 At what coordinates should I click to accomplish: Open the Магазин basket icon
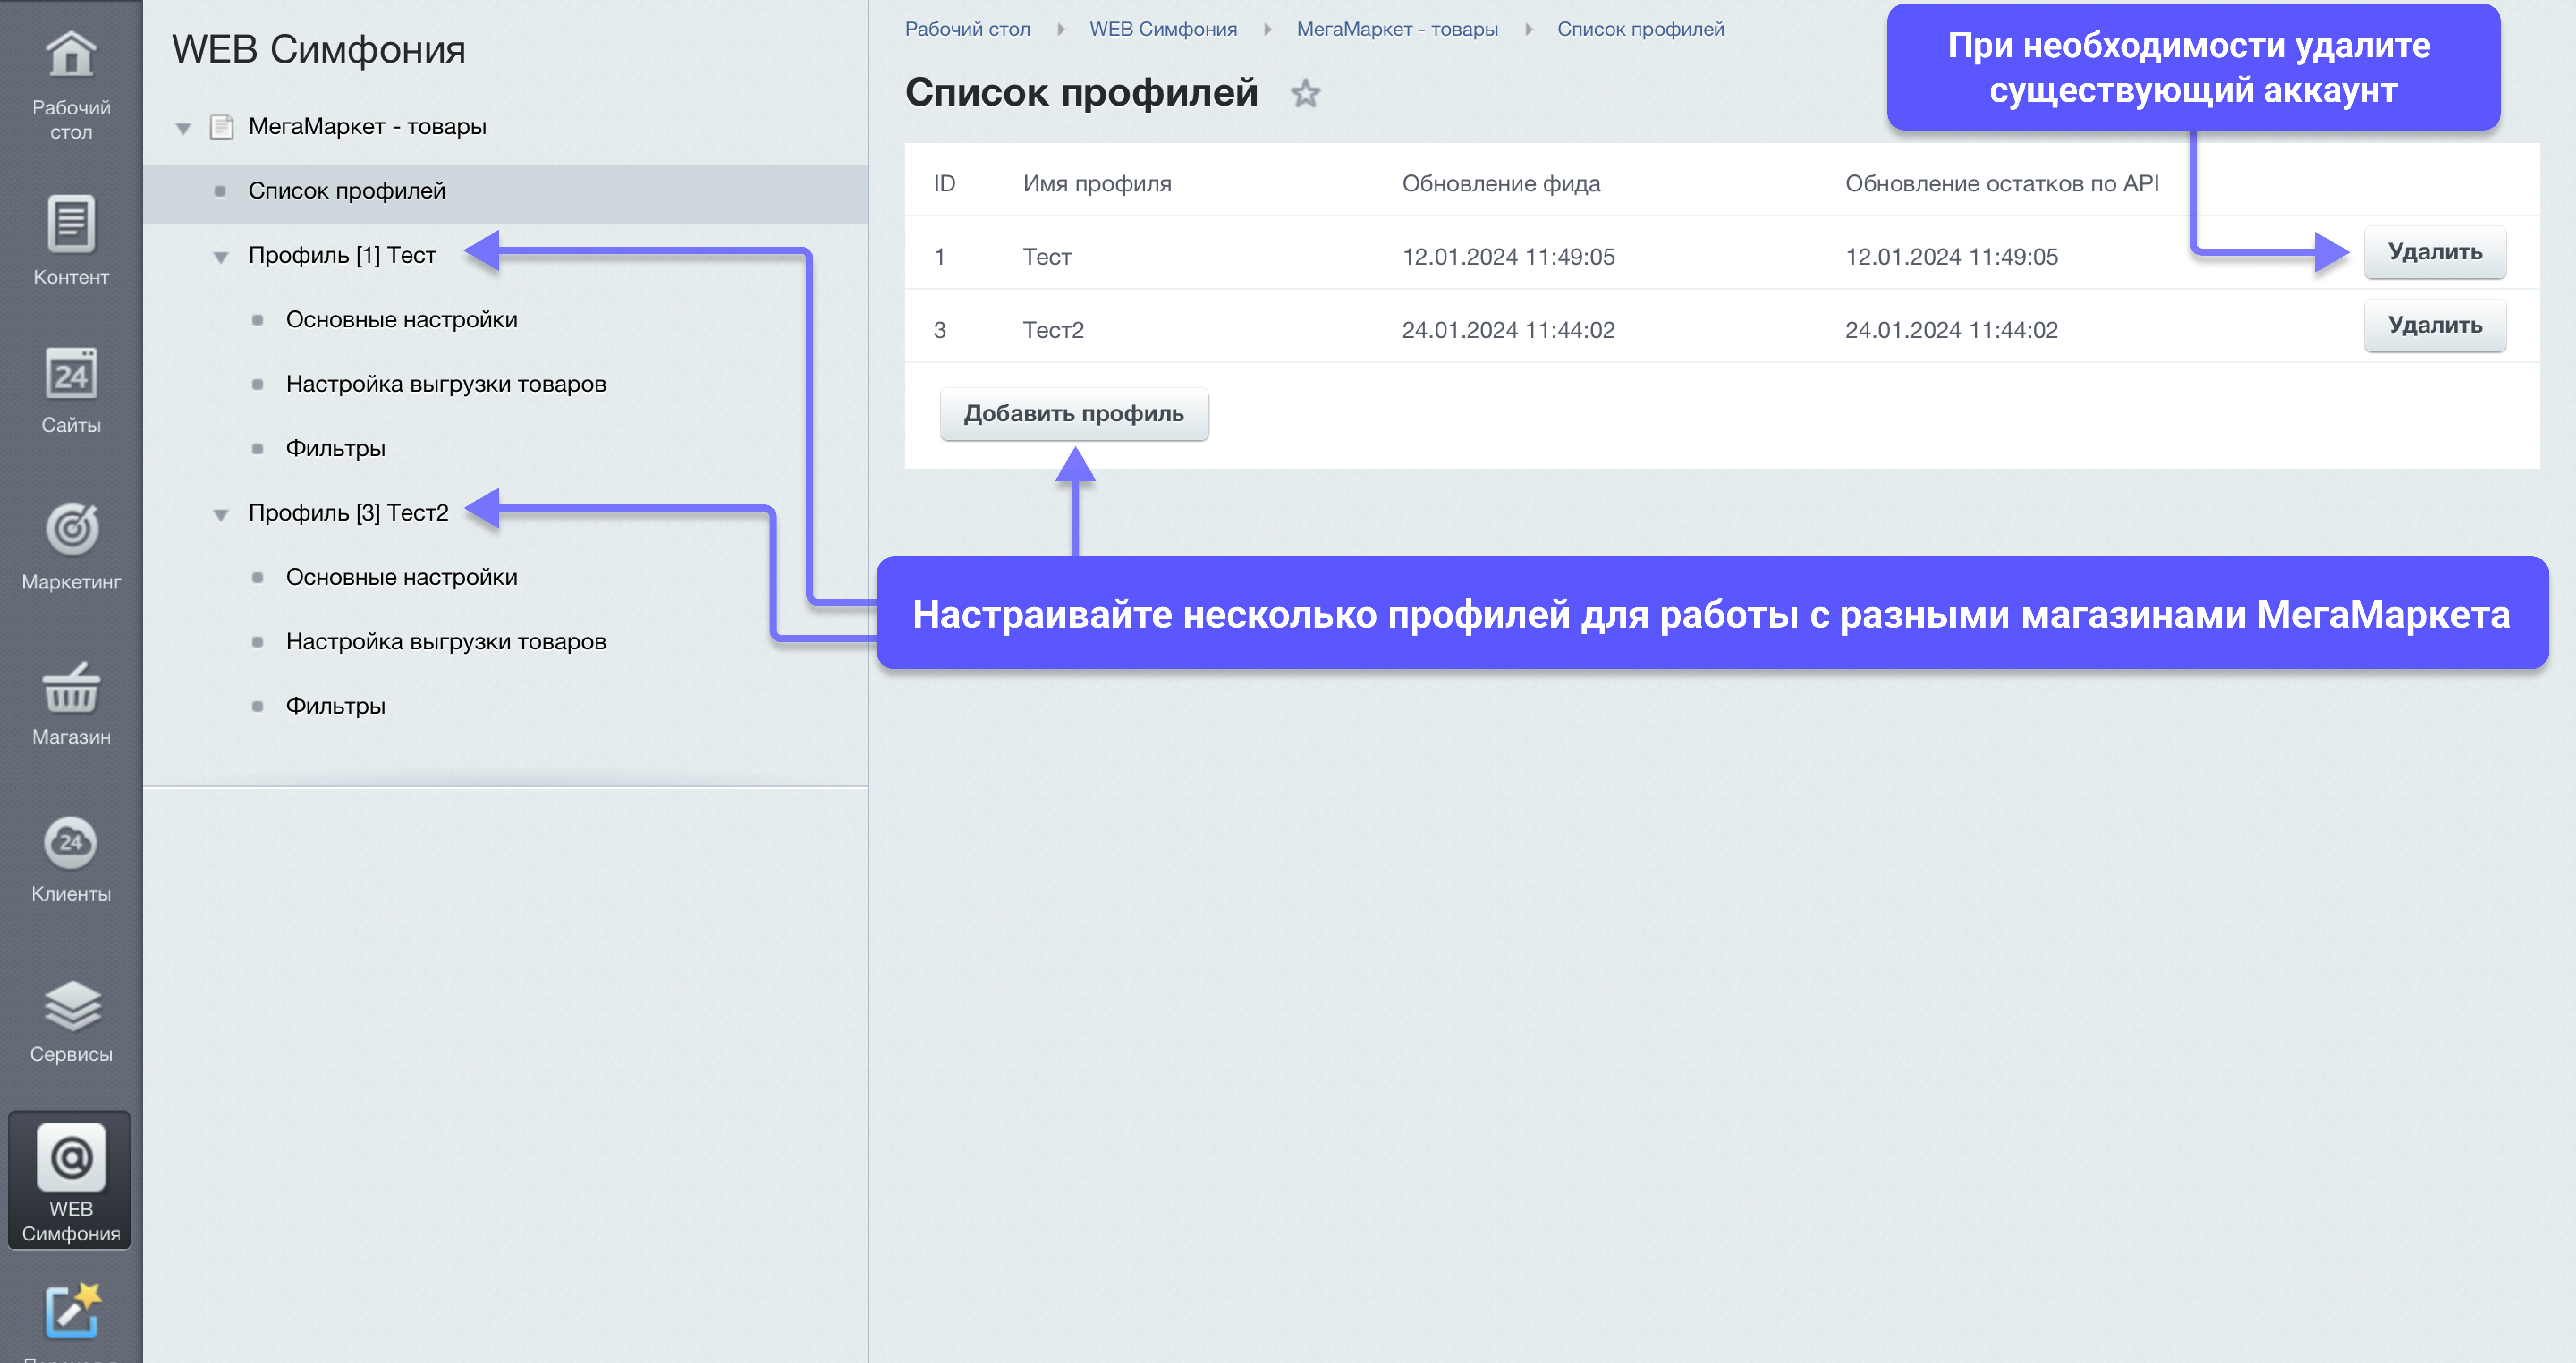pos(70,688)
